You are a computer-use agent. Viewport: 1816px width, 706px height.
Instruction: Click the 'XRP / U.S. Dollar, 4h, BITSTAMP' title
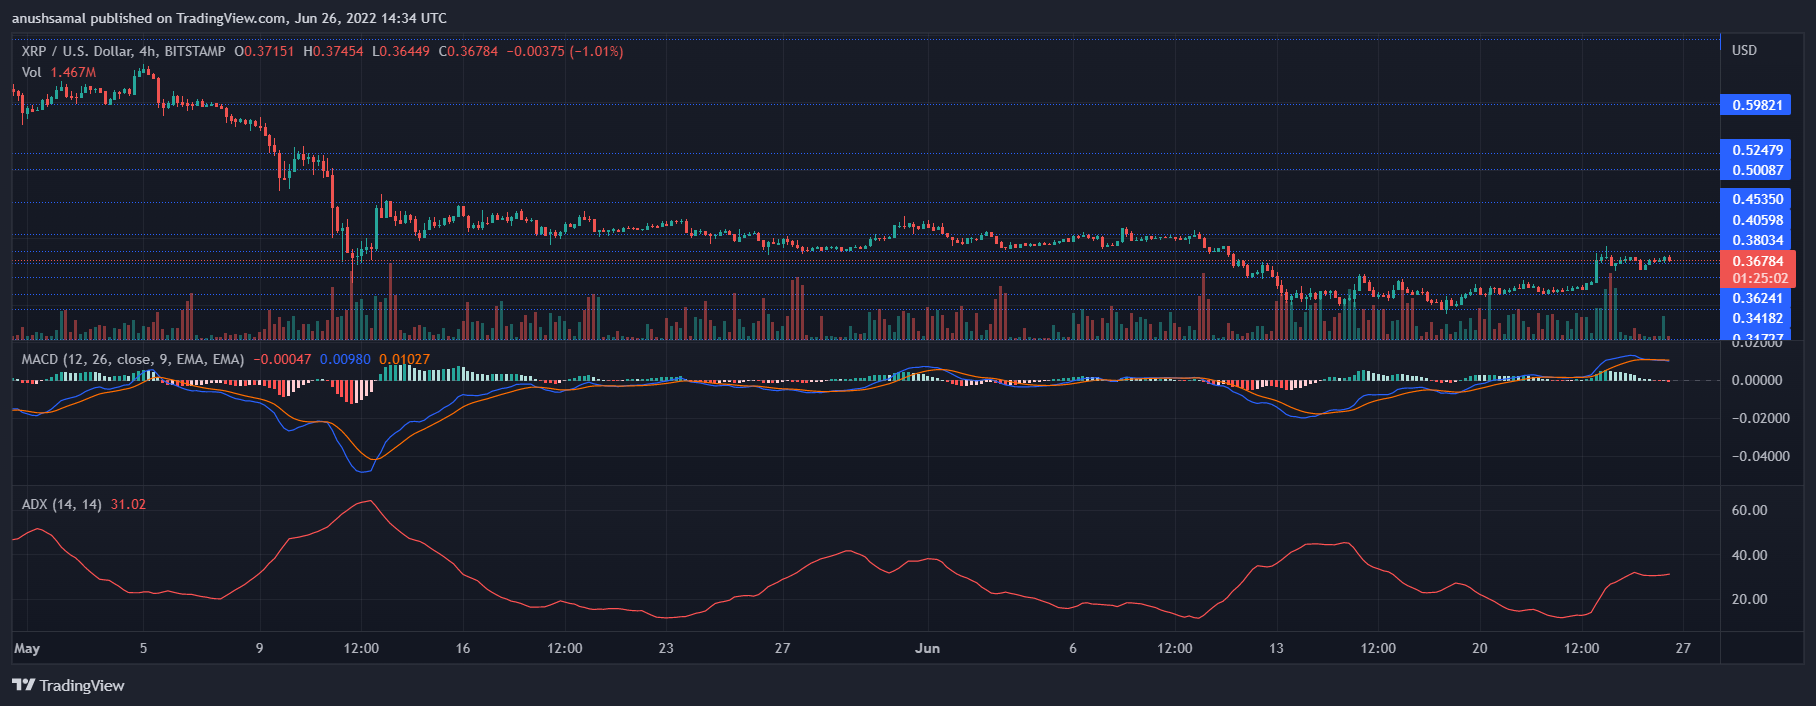124,51
